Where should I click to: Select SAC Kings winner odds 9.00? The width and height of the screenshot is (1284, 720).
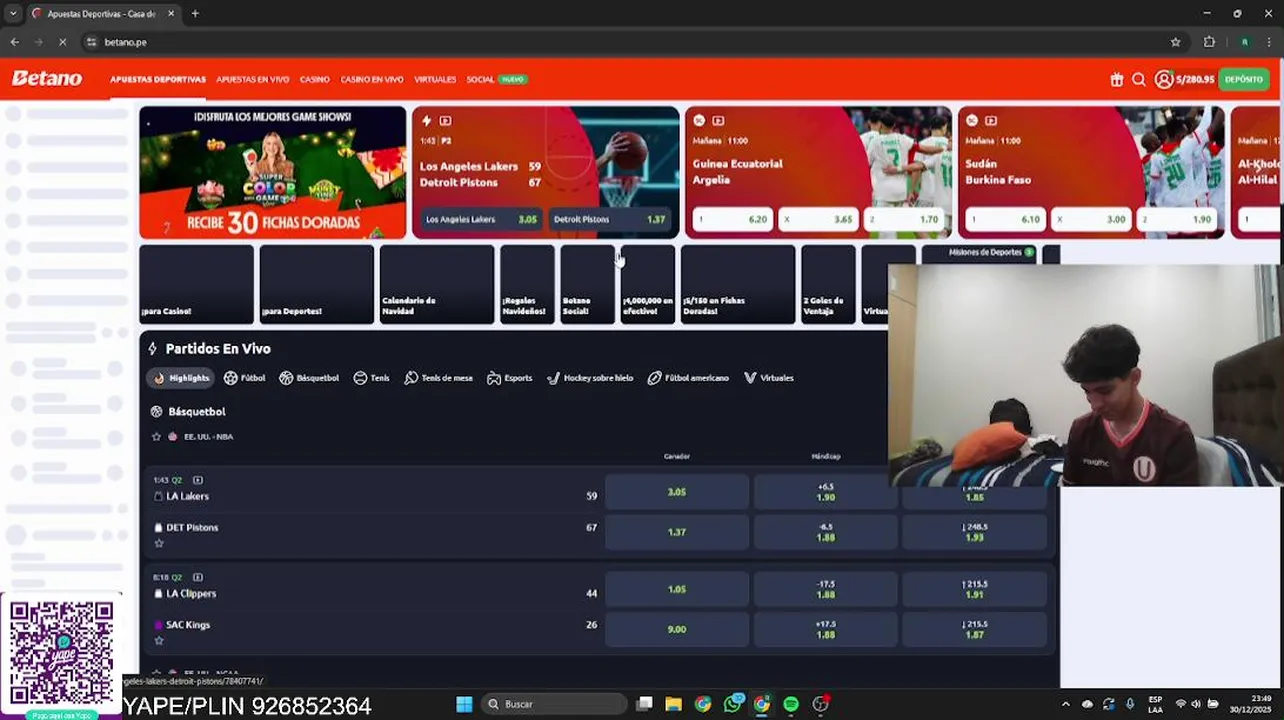point(677,629)
